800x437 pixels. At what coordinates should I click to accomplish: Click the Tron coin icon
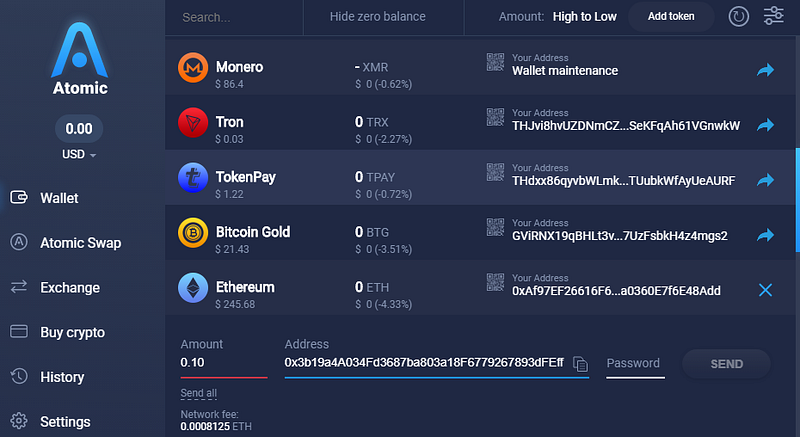(x=193, y=122)
